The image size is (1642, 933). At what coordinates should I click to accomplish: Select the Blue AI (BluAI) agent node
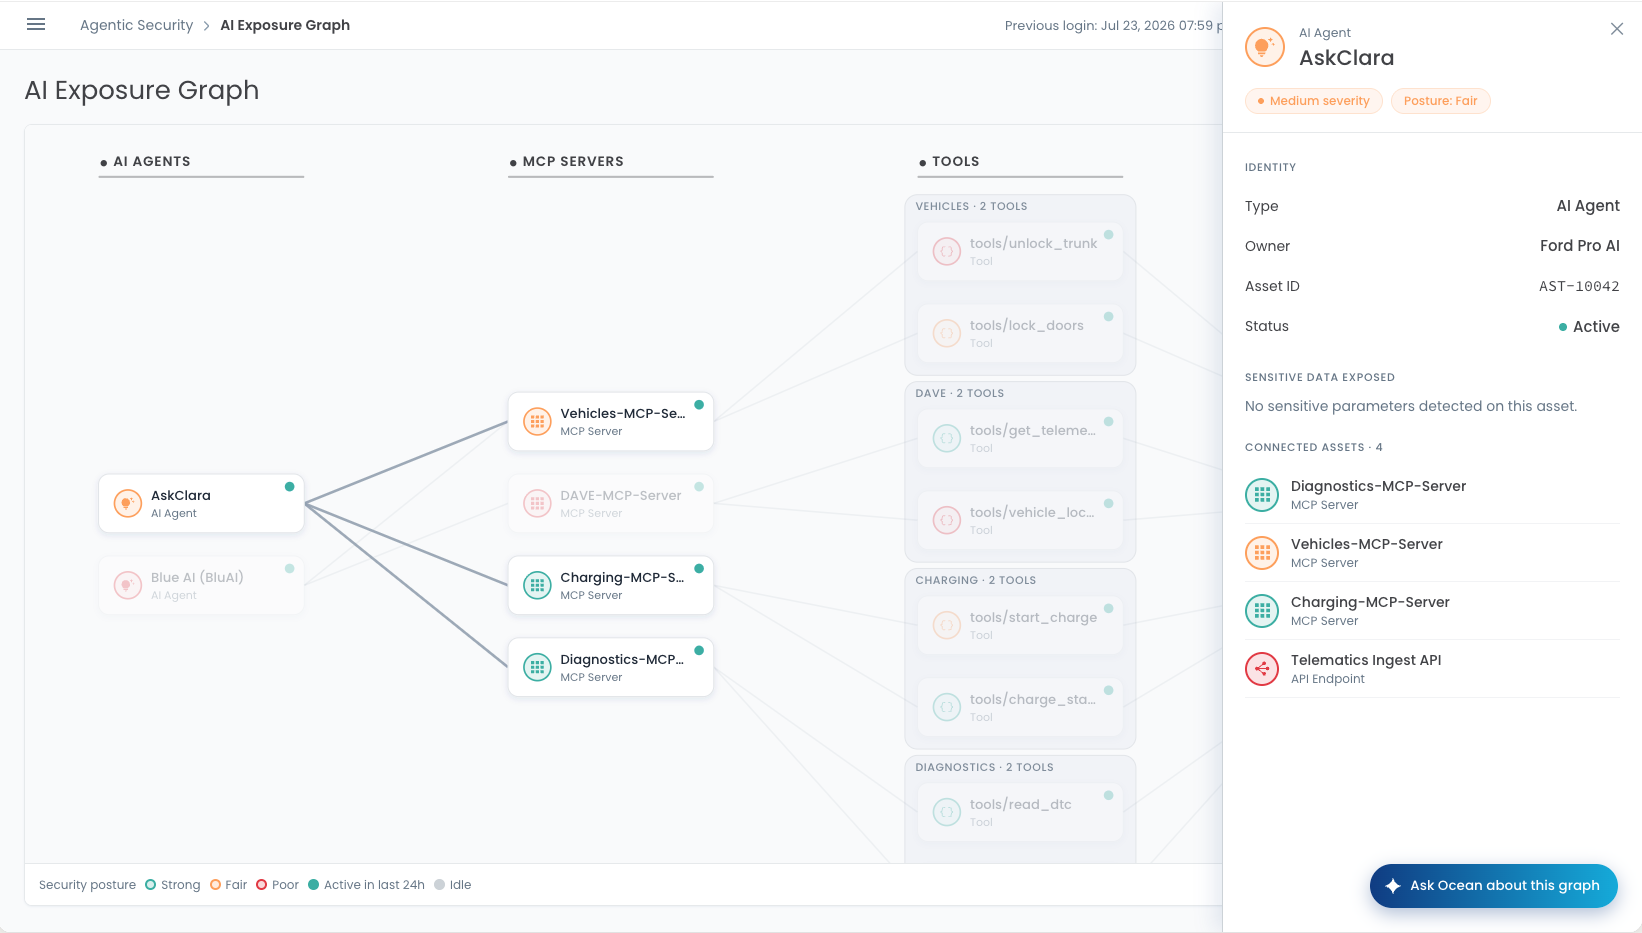[201, 585]
